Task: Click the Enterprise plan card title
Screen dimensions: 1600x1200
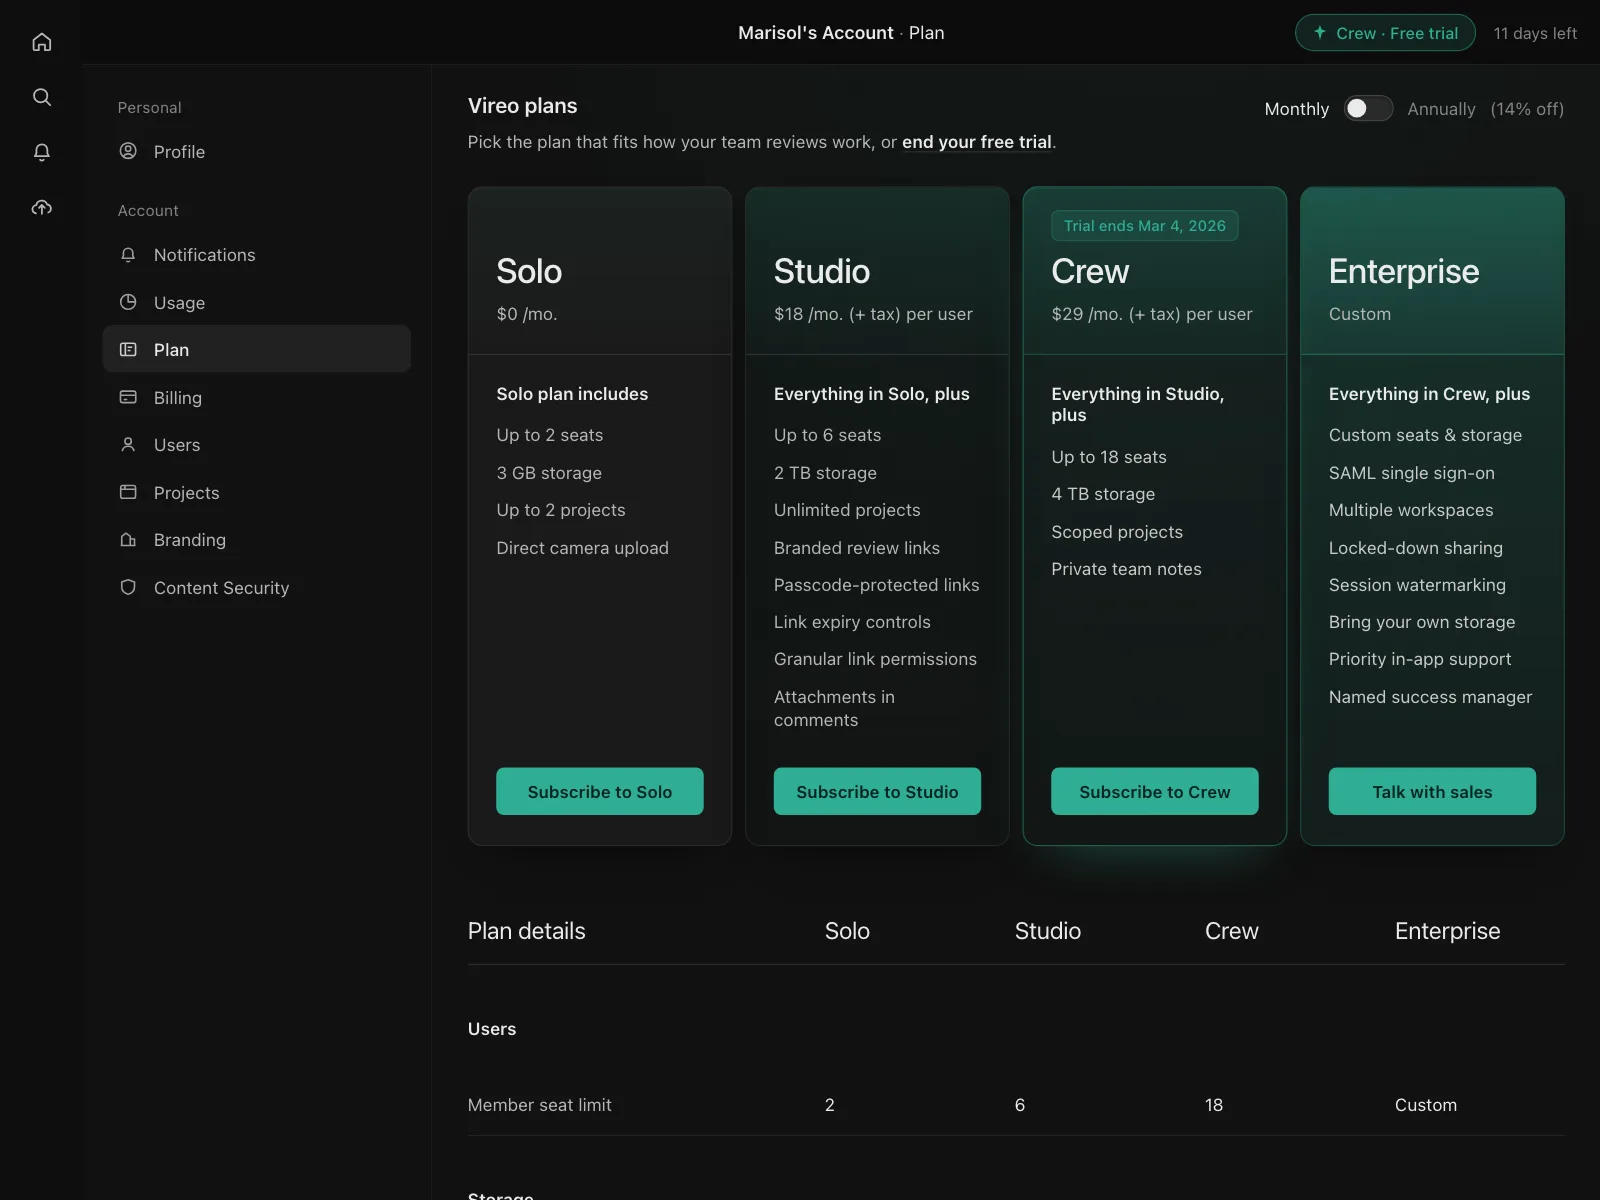Action: (x=1404, y=271)
